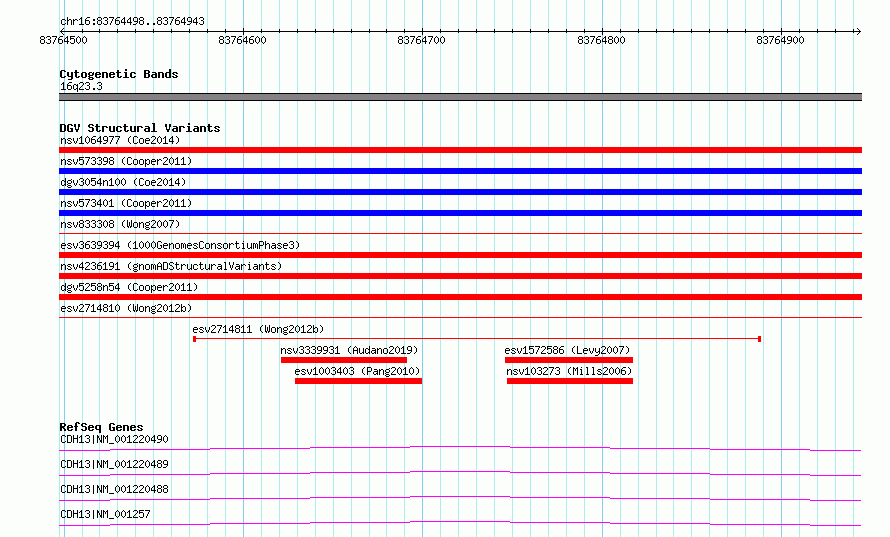Open the DGV Structural Variants track title

coord(140,128)
